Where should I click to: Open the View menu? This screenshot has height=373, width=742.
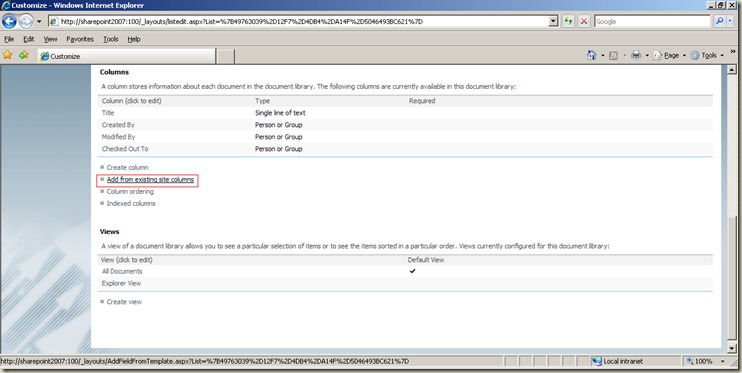point(51,39)
